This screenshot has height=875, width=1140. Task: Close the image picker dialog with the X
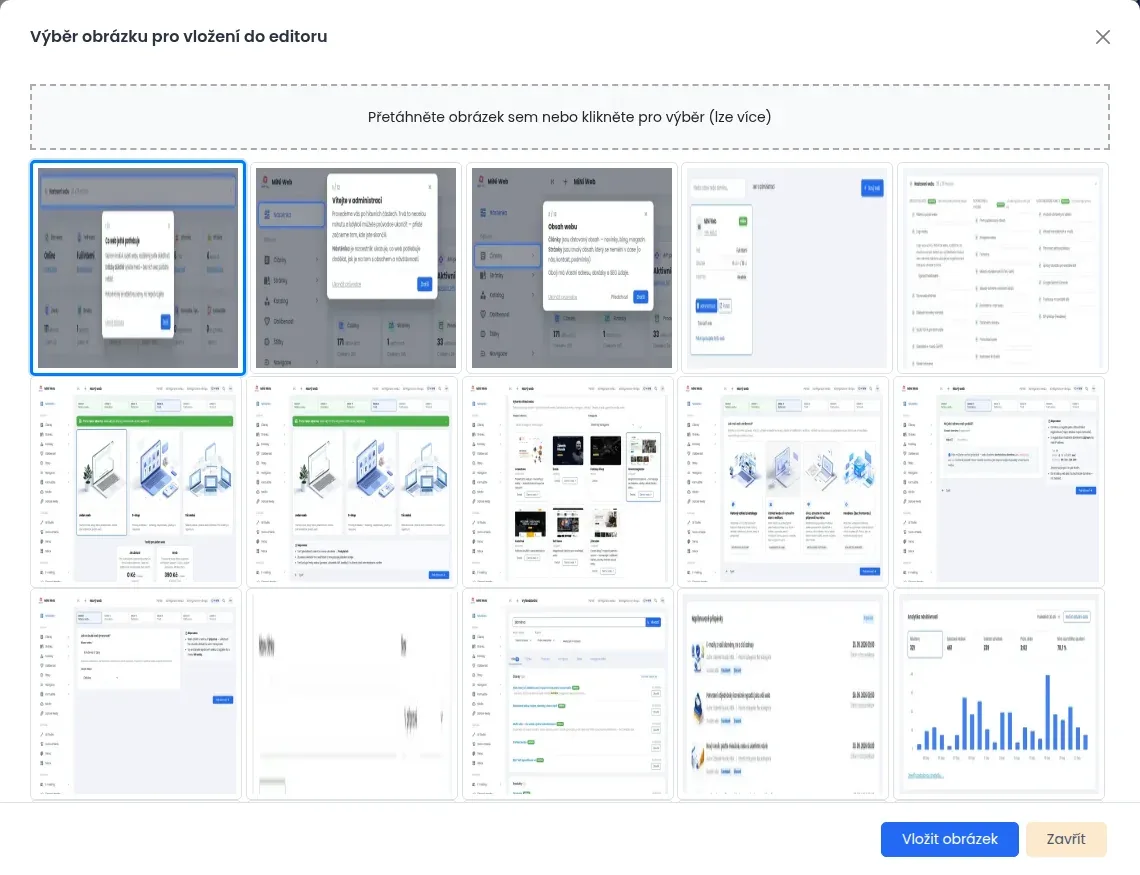(x=1102, y=37)
